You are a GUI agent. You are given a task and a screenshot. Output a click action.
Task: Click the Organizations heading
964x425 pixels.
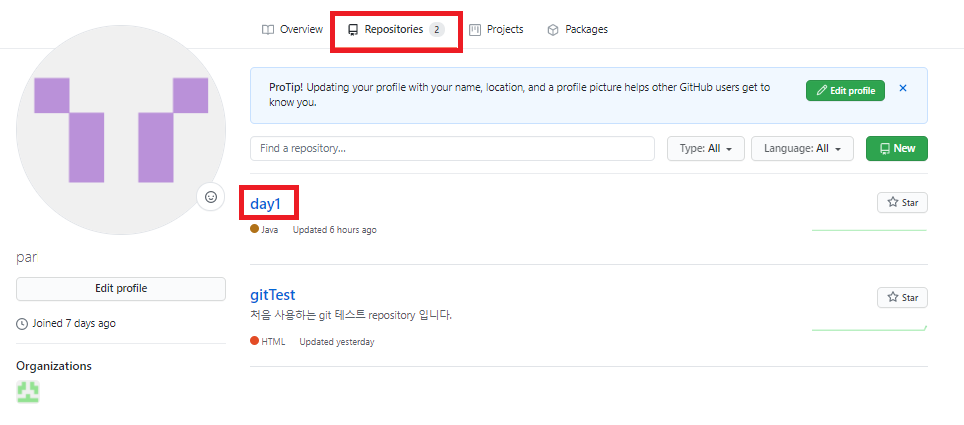54,366
